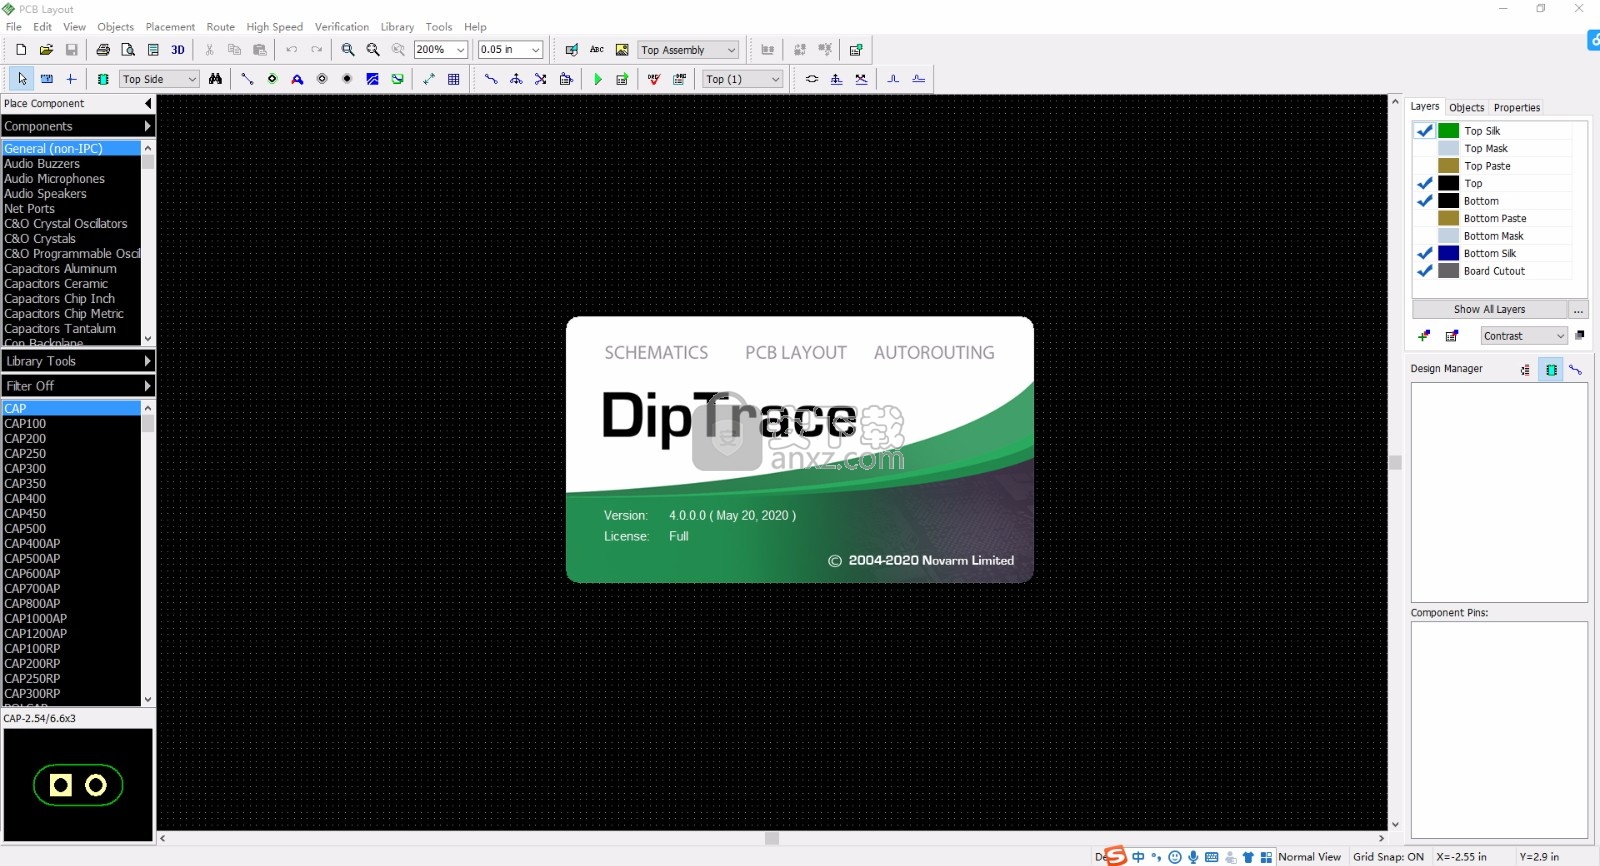
Task: Select the place dimension arrow tool
Action: pos(429,79)
